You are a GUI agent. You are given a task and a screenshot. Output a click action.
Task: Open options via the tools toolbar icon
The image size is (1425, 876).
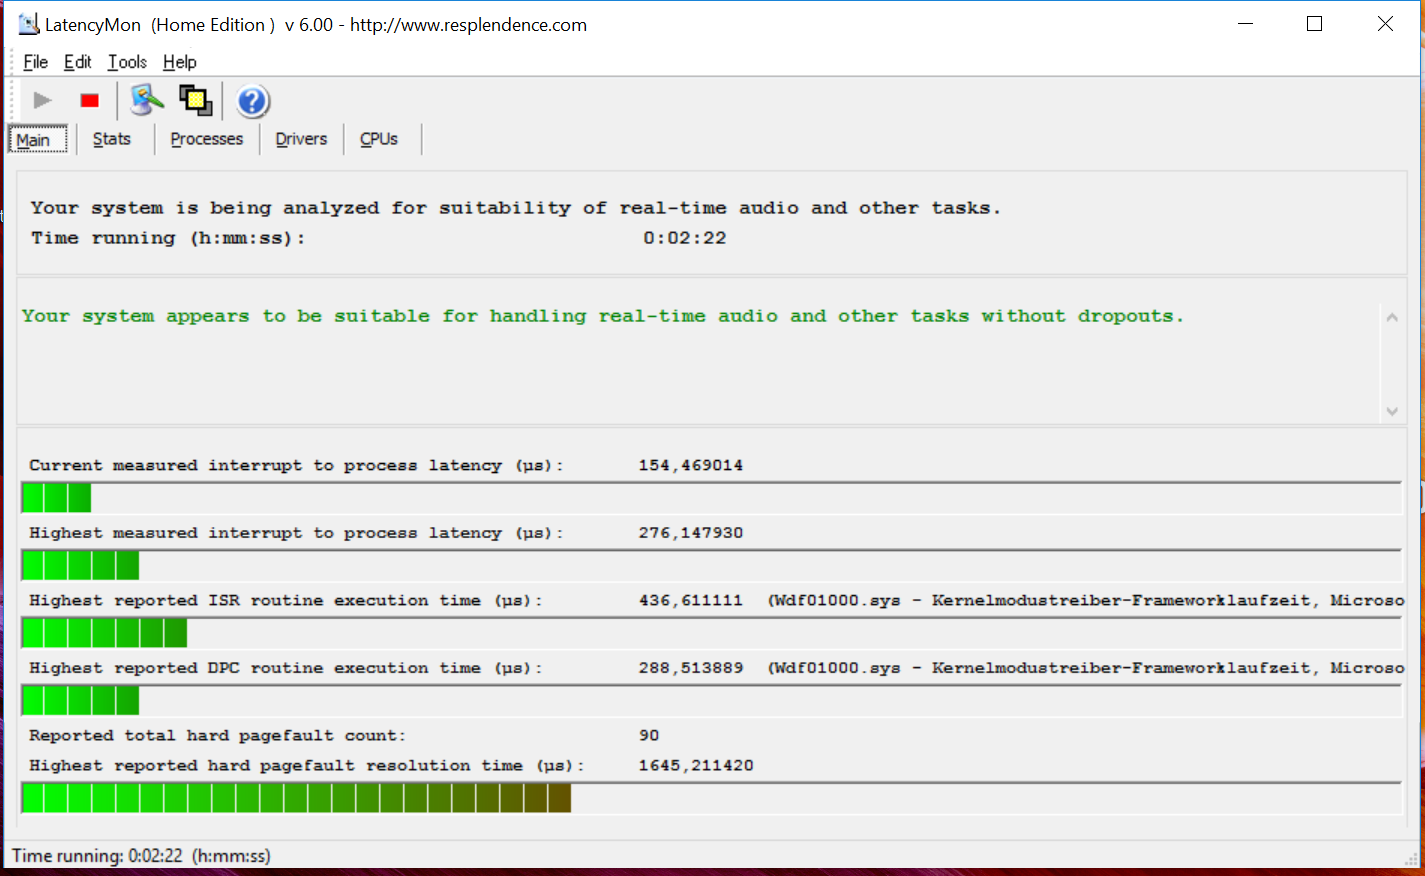tap(147, 100)
